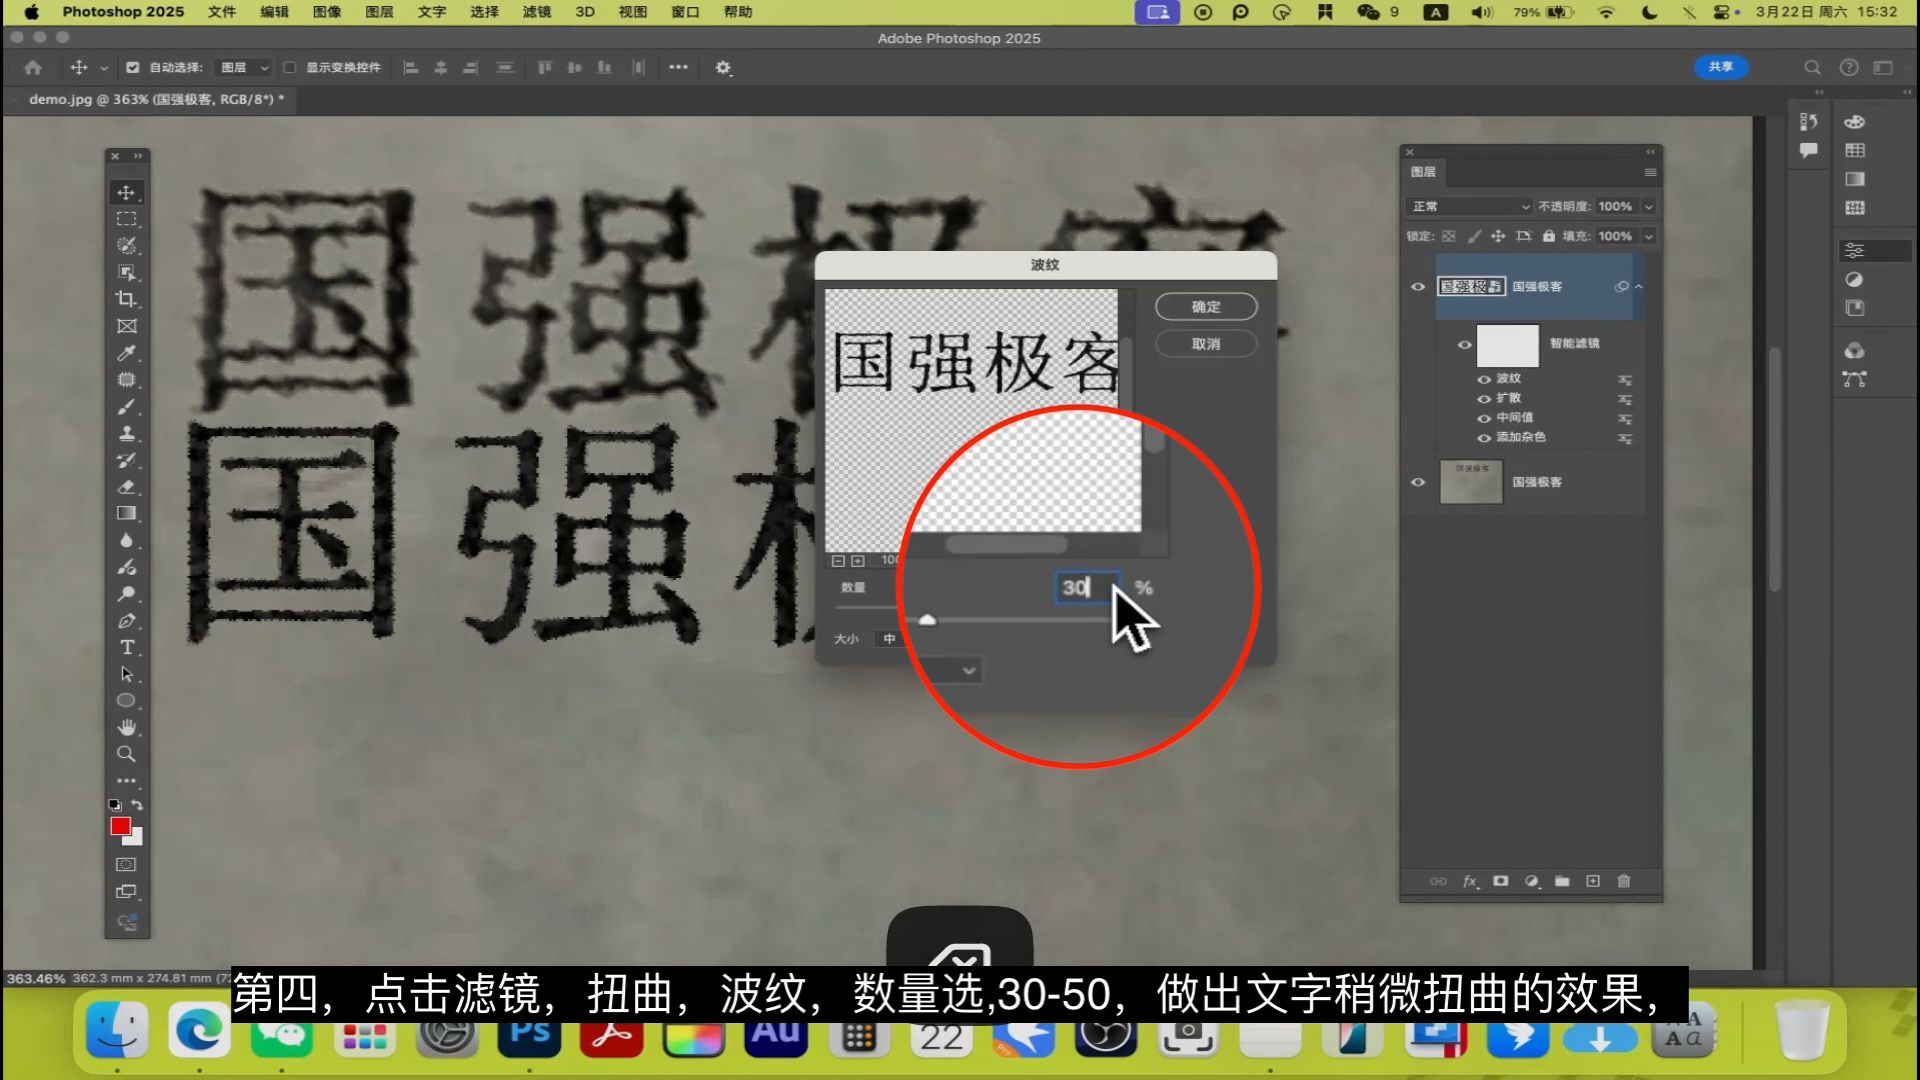Enable the 显示变换控件 checkbox
This screenshot has height=1080, width=1920.
290,67
